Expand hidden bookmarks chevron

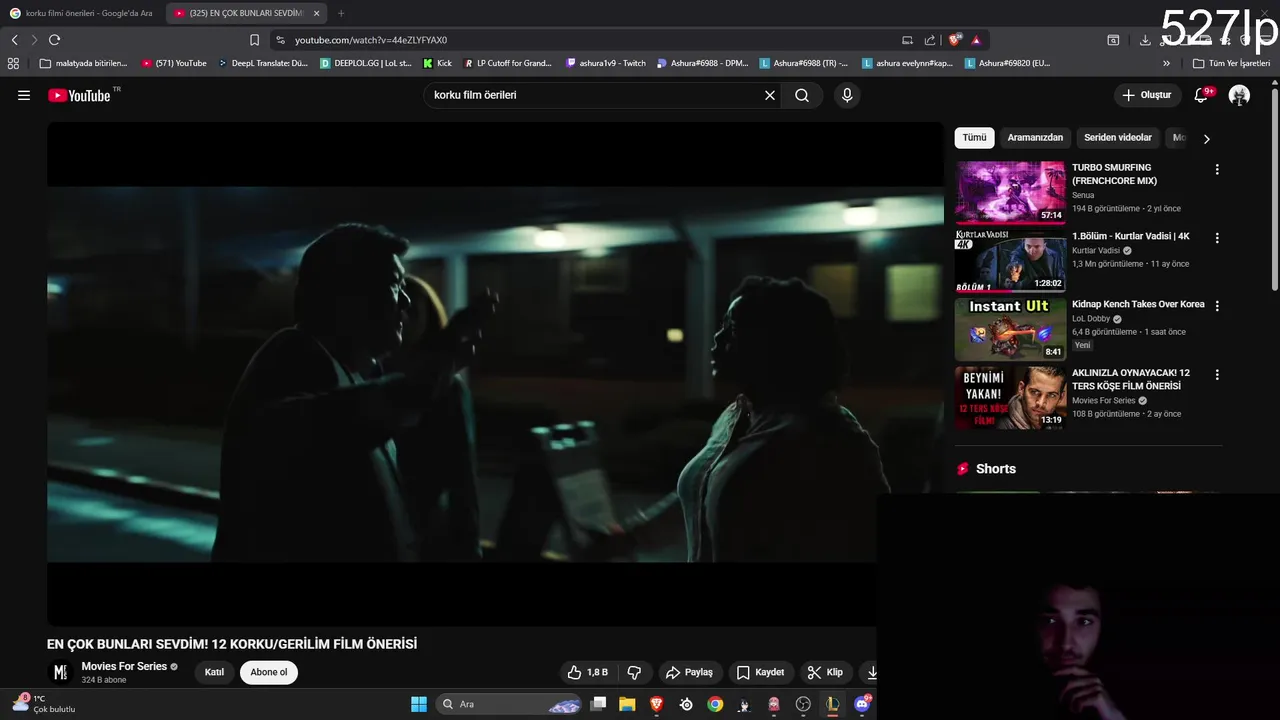(1167, 63)
